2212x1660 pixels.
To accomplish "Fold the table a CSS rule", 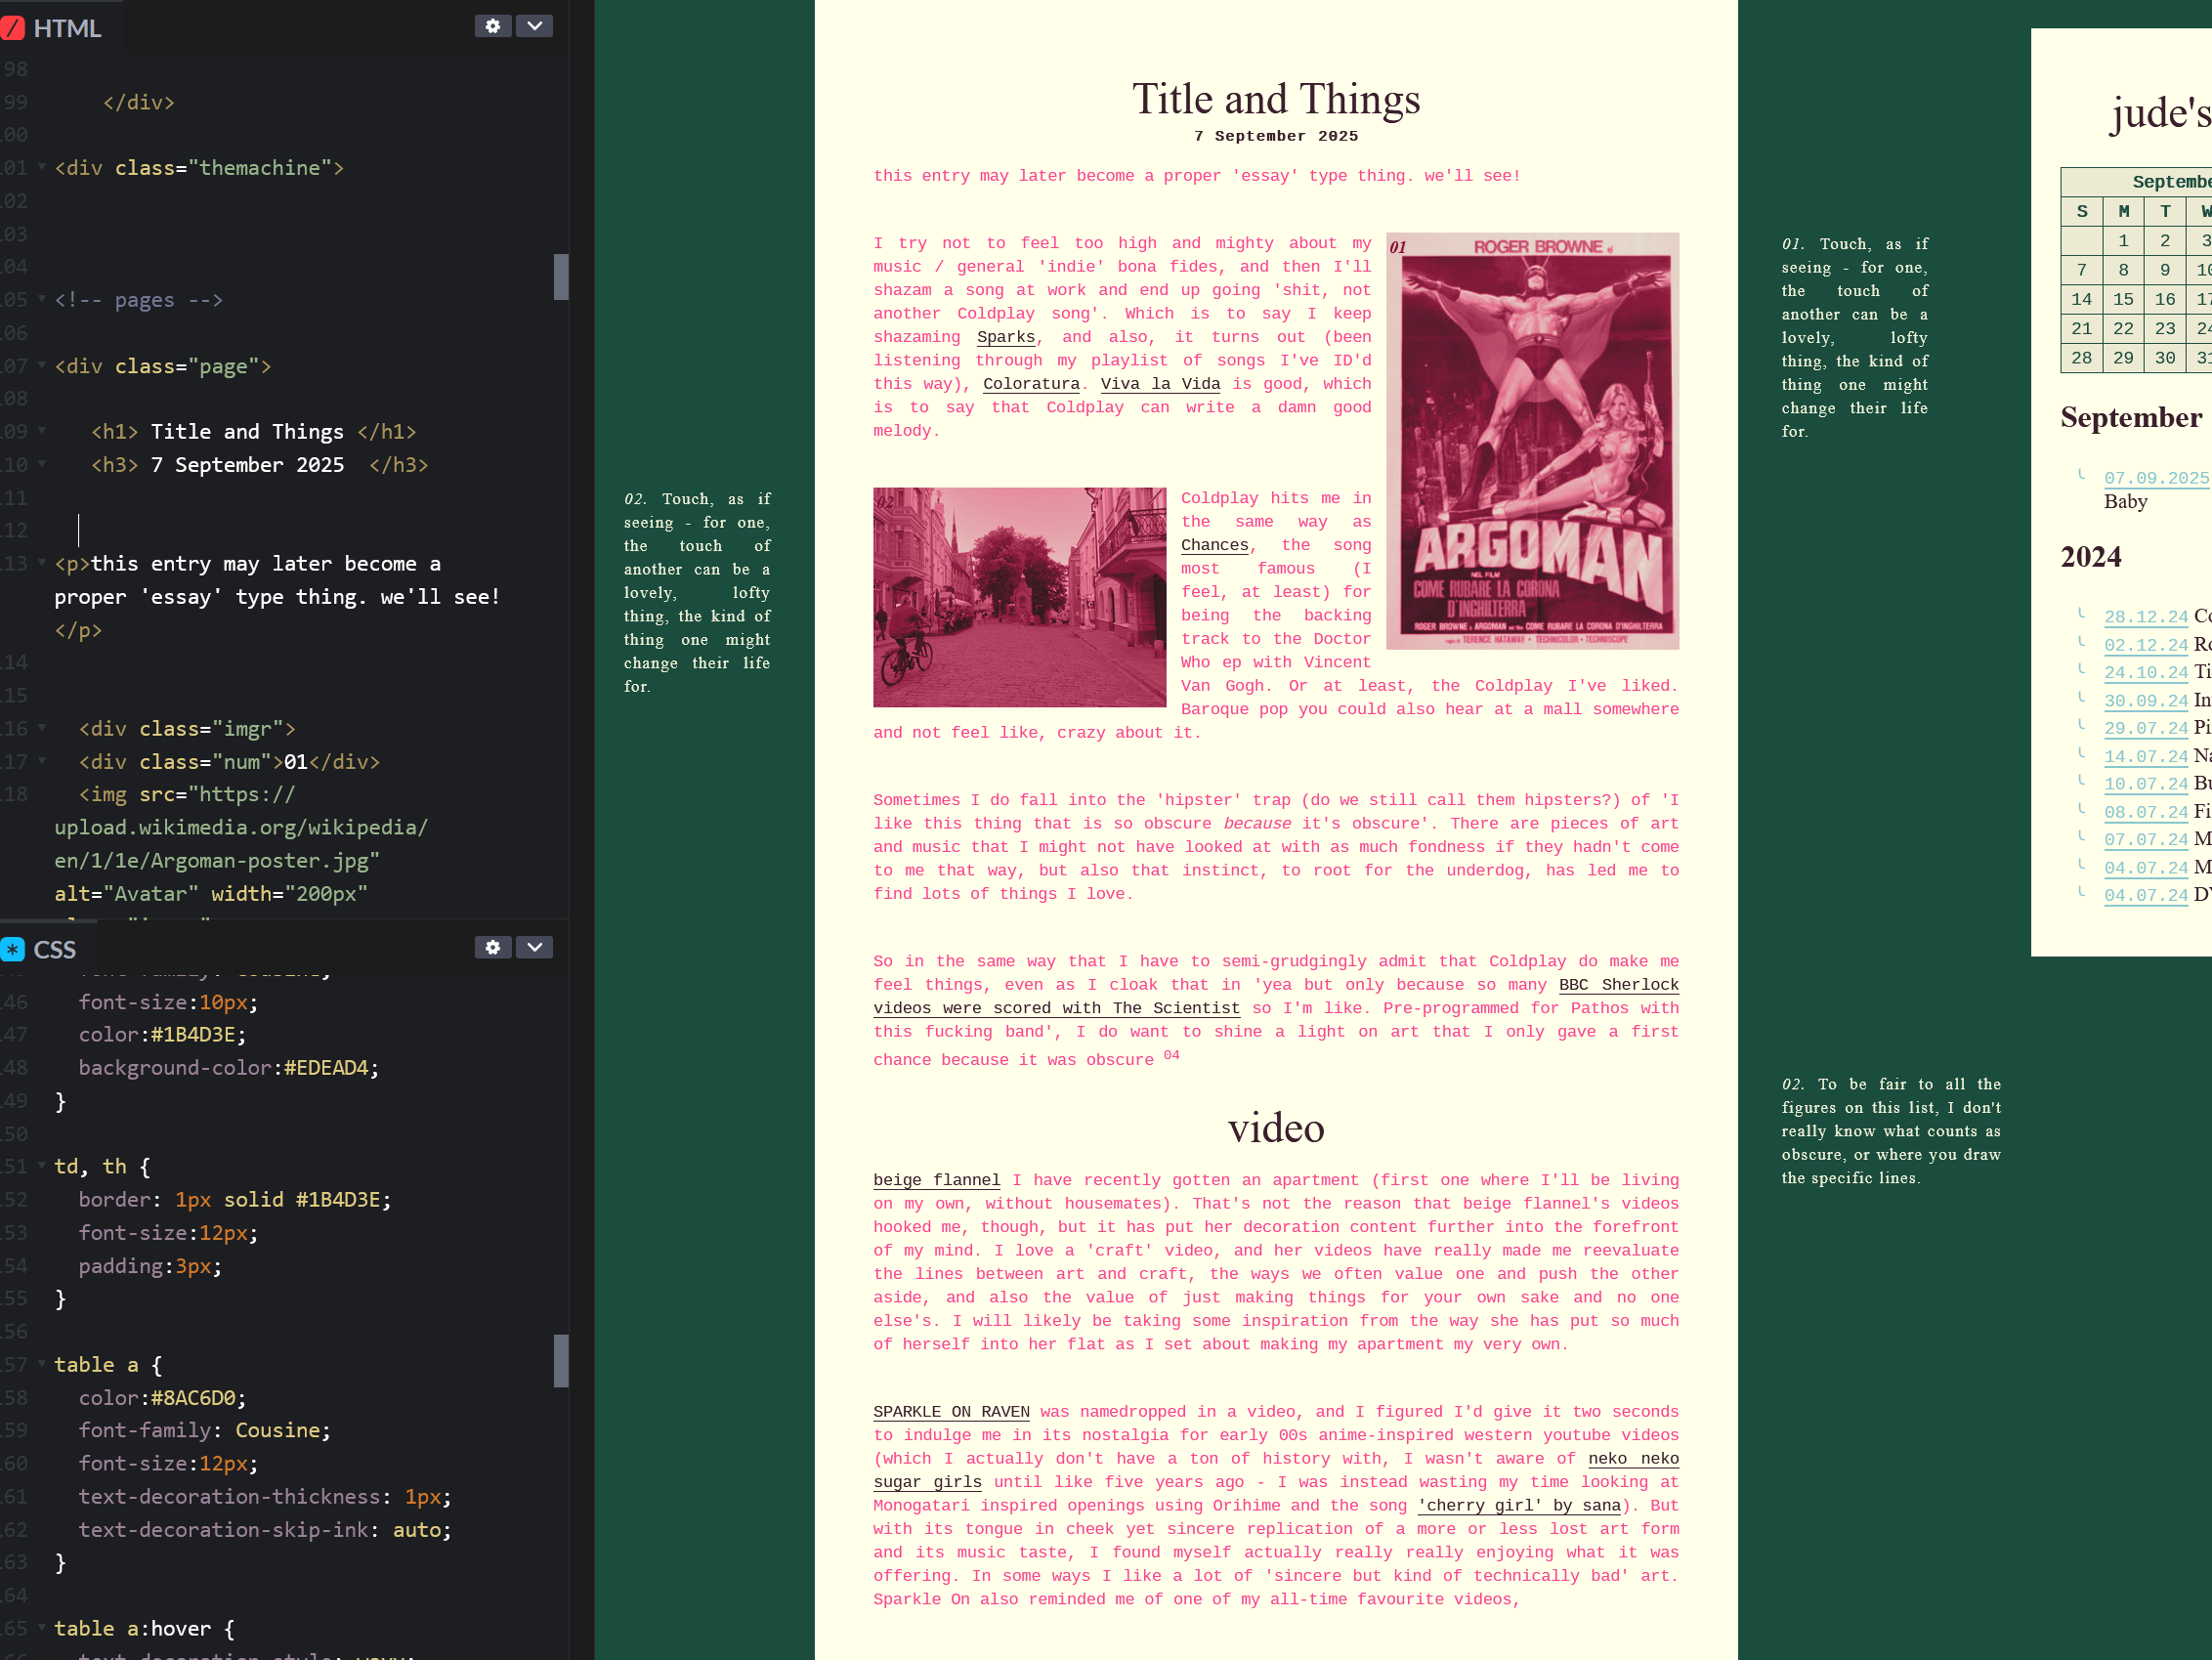I will 42,1364.
